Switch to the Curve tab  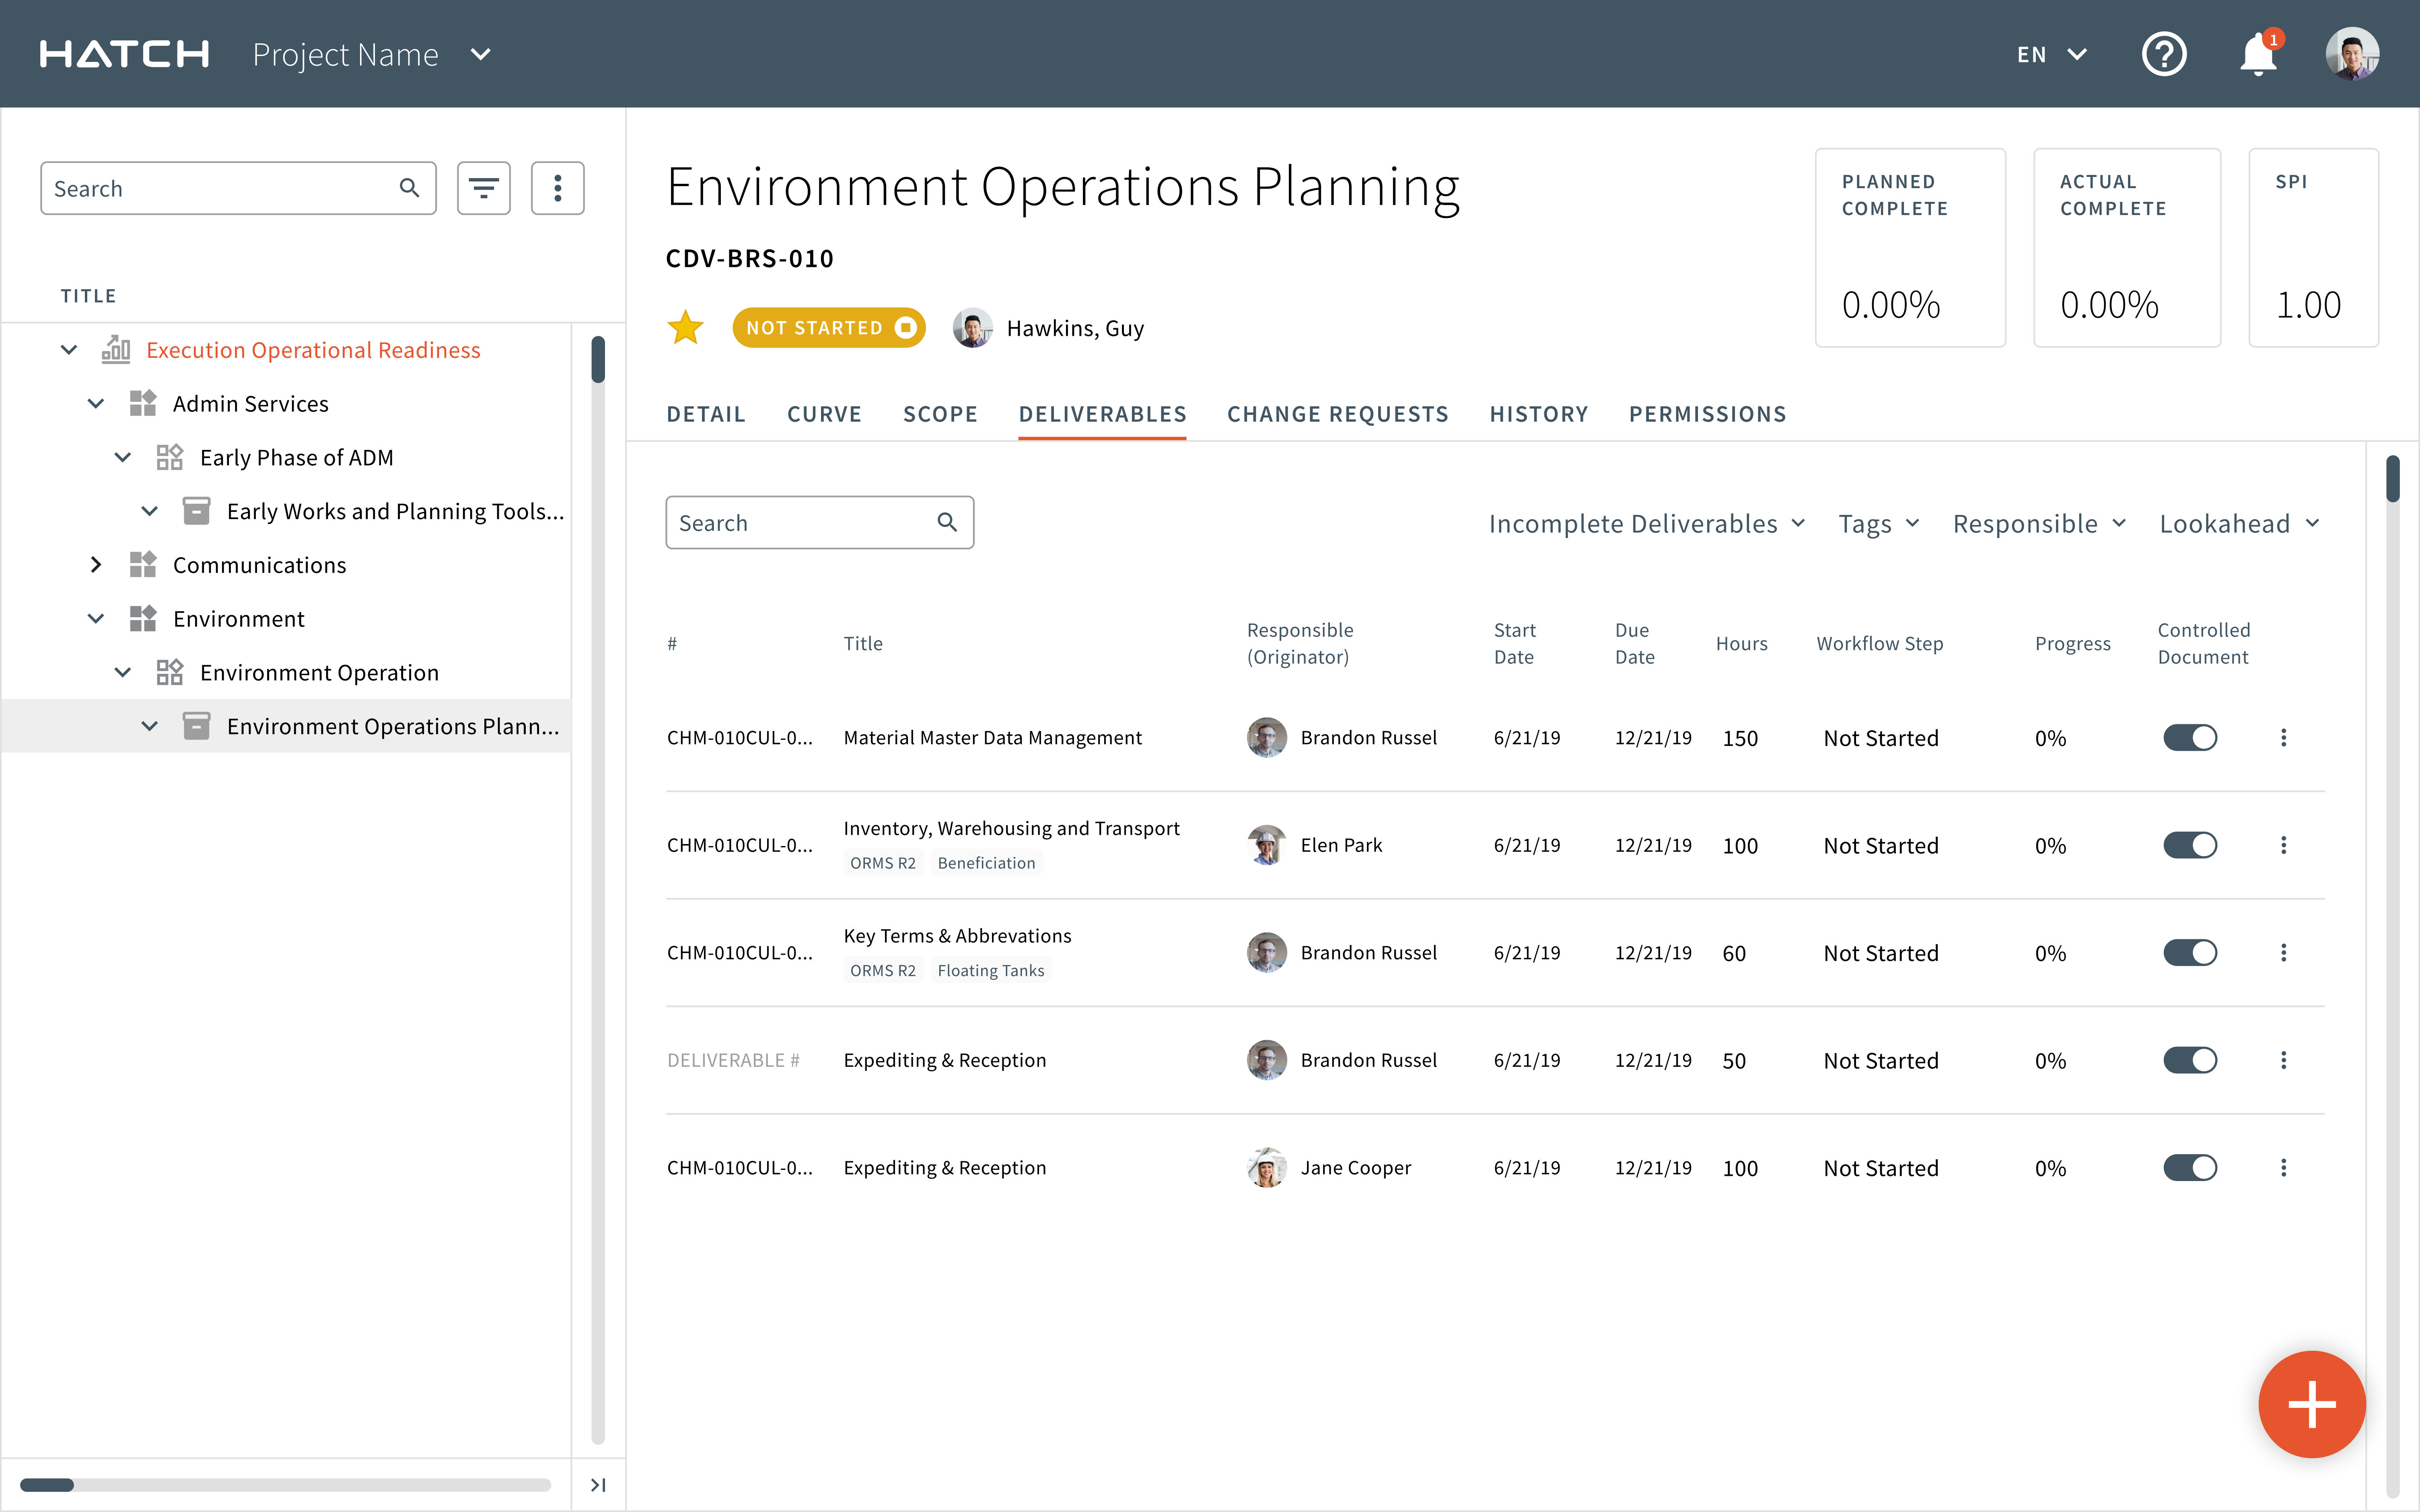click(x=824, y=414)
